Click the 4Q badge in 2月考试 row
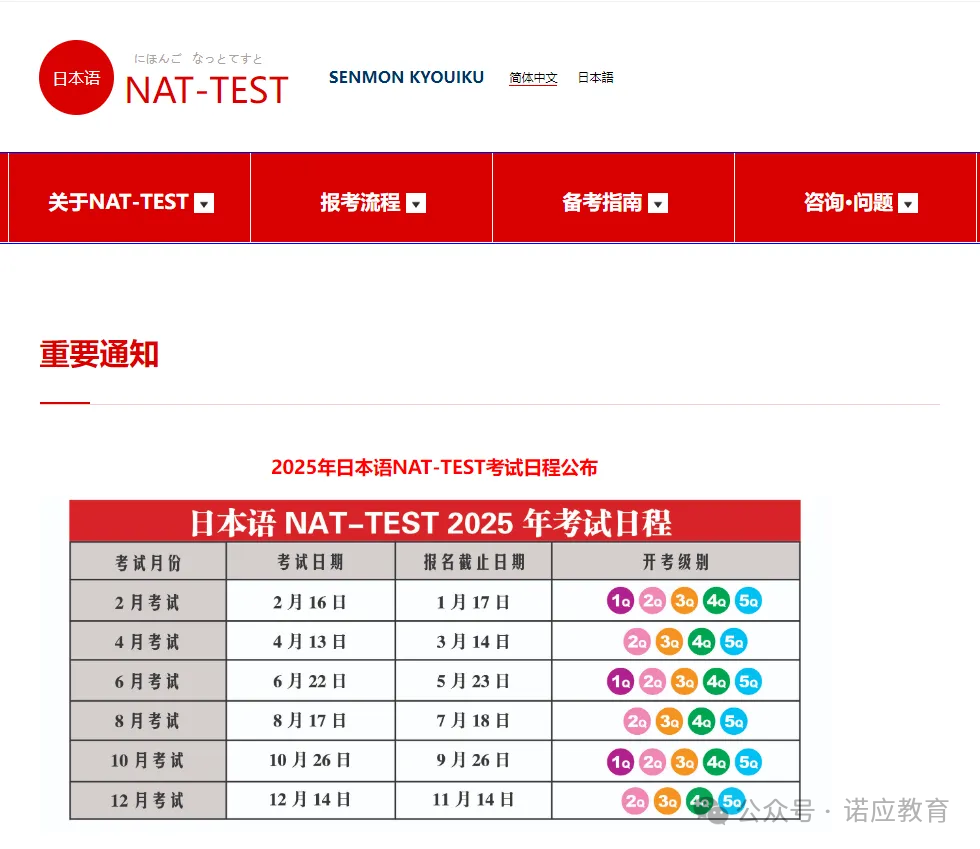980x849 pixels. tap(716, 601)
